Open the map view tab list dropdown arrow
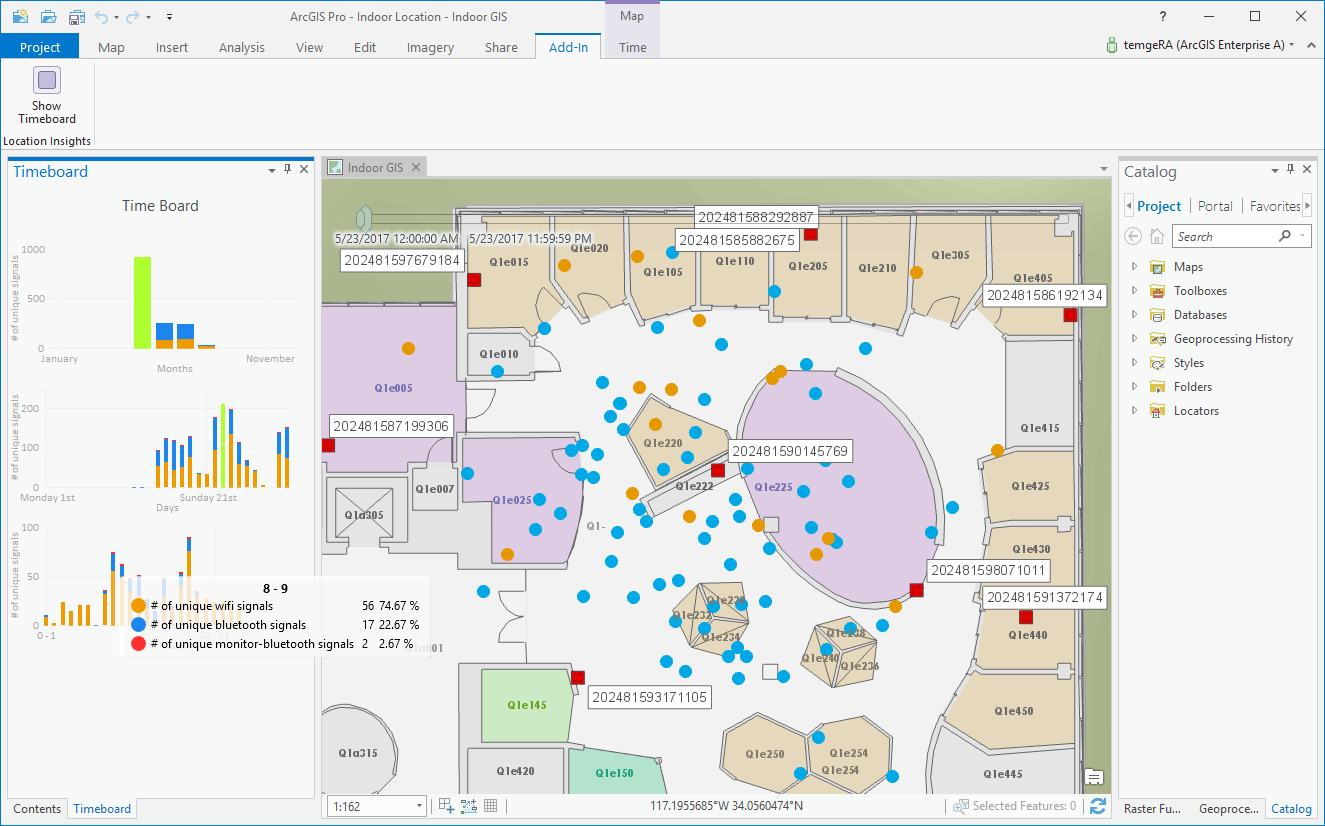This screenshot has width=1325, height=826. [x=1104, y=168]
